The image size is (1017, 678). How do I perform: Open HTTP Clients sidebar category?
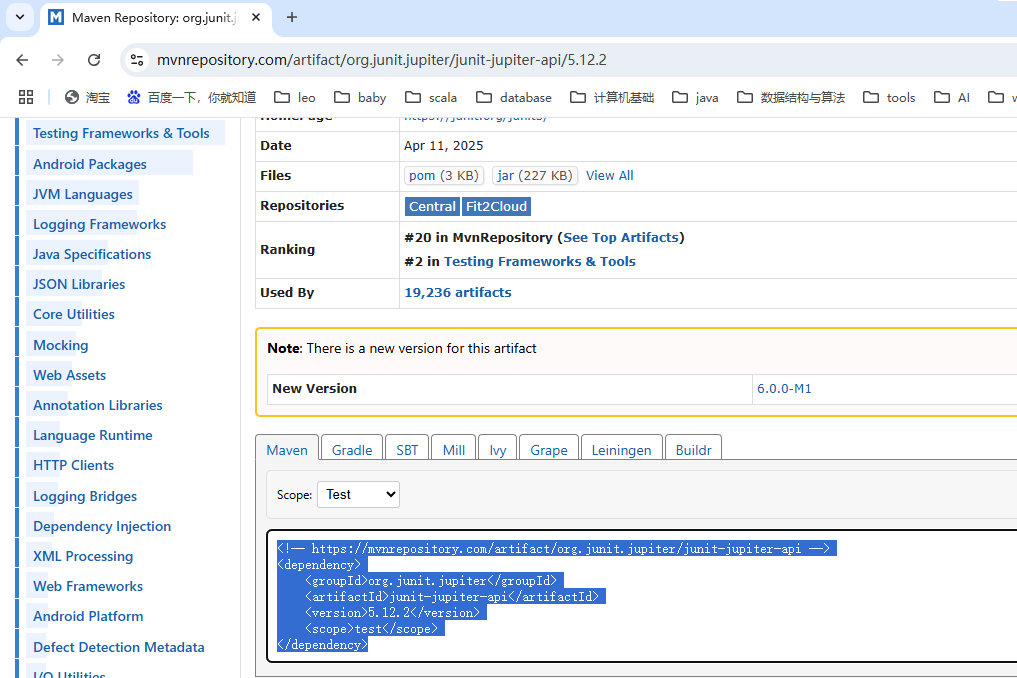pos(73,465)
